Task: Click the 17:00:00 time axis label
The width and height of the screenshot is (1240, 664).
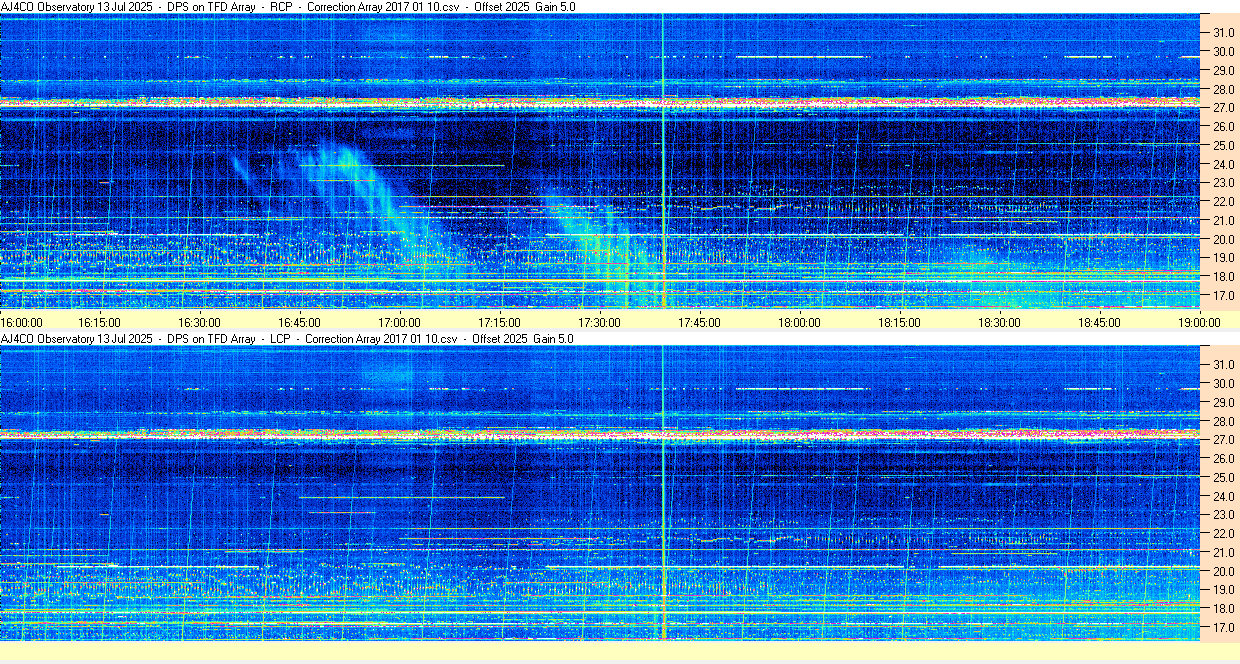Action: (400, 322)
